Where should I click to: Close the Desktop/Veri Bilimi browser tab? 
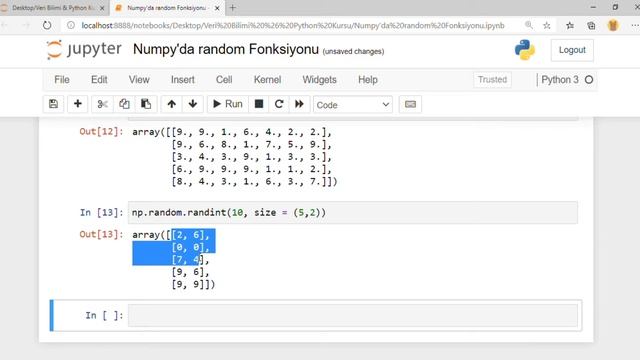click(102, 8)
